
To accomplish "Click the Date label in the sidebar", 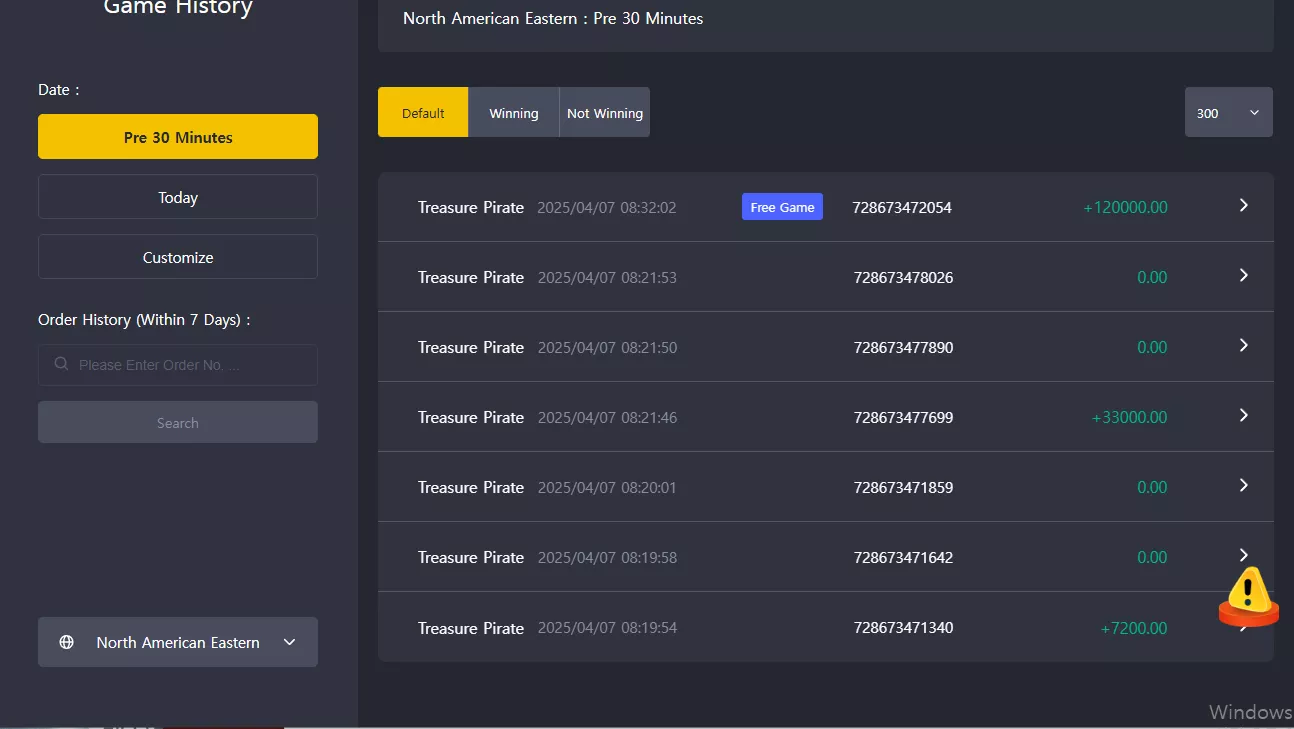I will (x=59, y=90).
